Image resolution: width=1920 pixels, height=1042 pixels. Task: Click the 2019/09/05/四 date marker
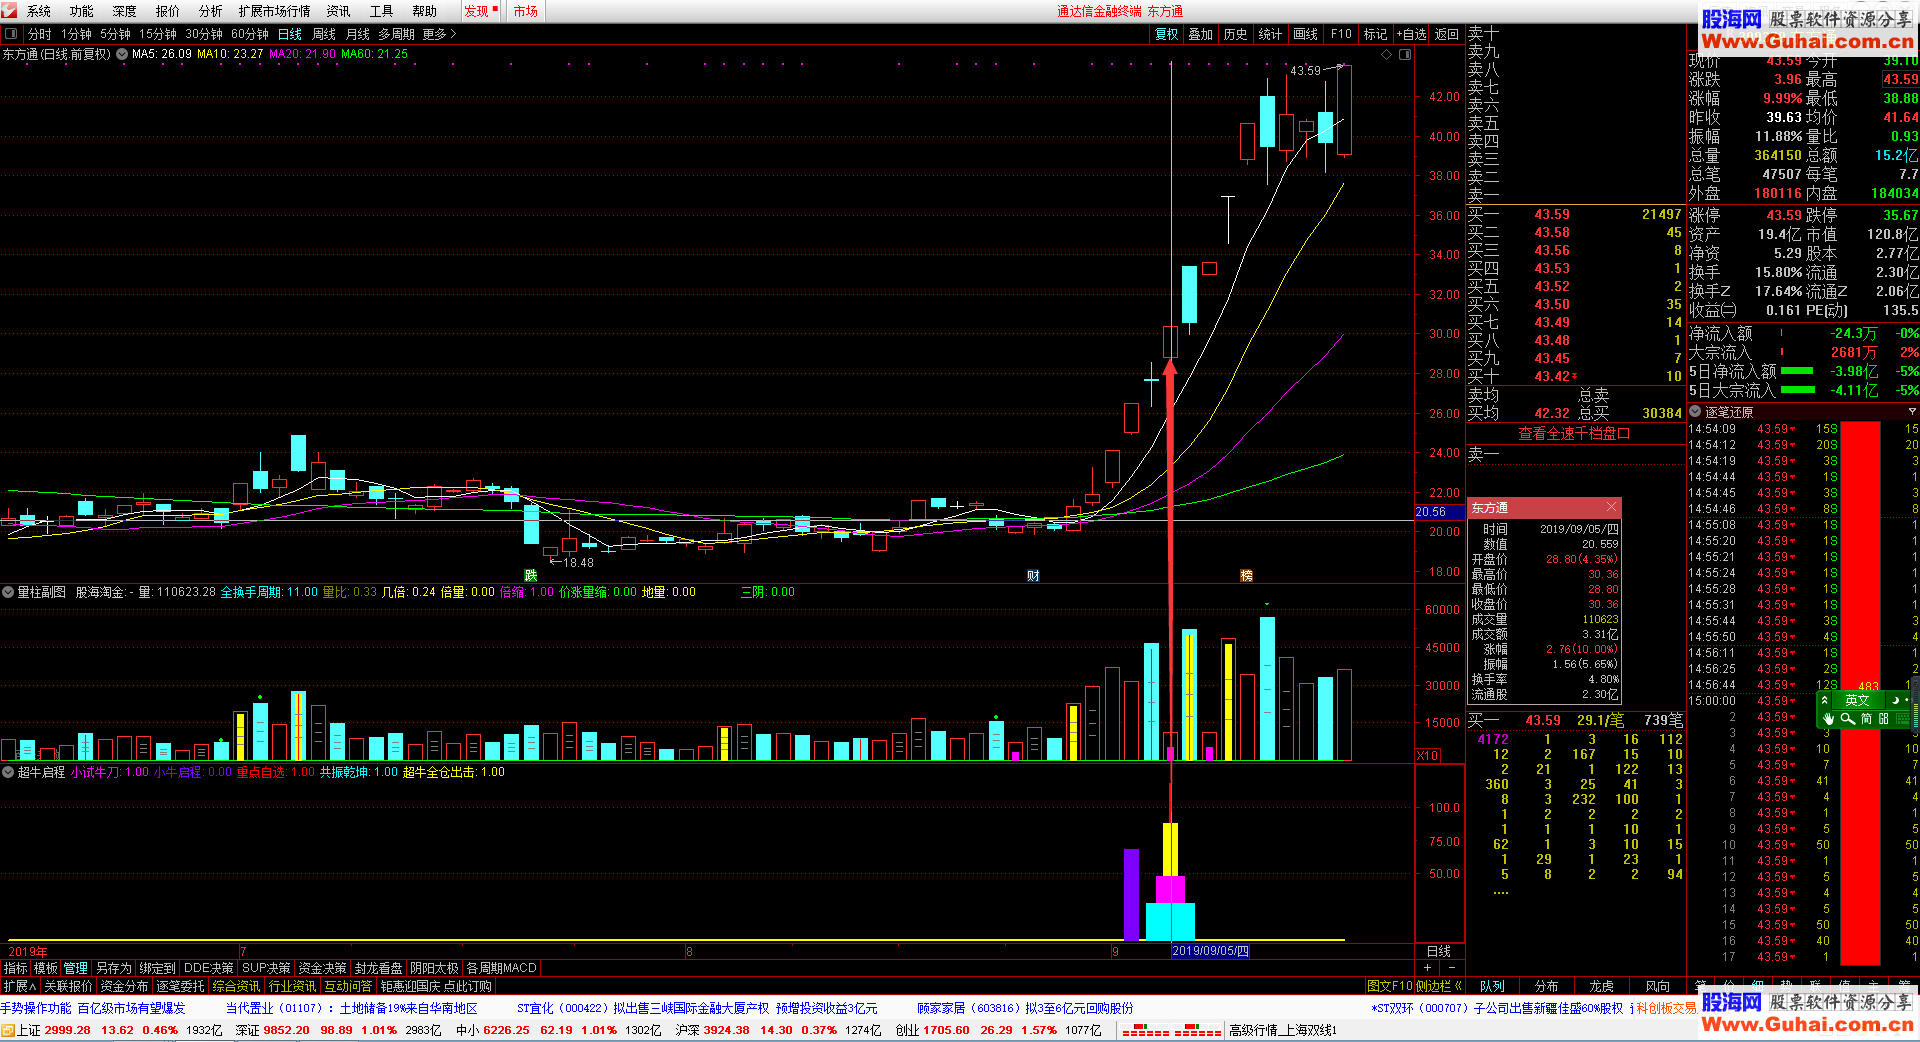[x=1210, y=951]
